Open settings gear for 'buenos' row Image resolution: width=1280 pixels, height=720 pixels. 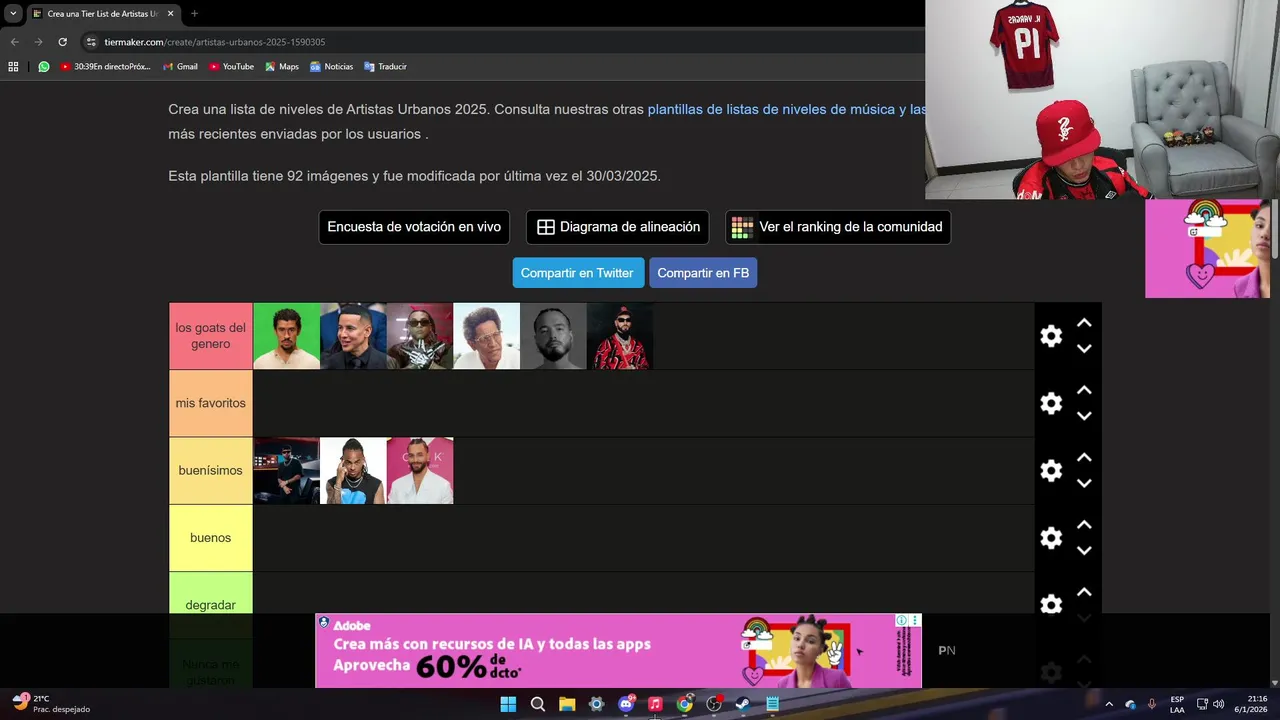1051,537
